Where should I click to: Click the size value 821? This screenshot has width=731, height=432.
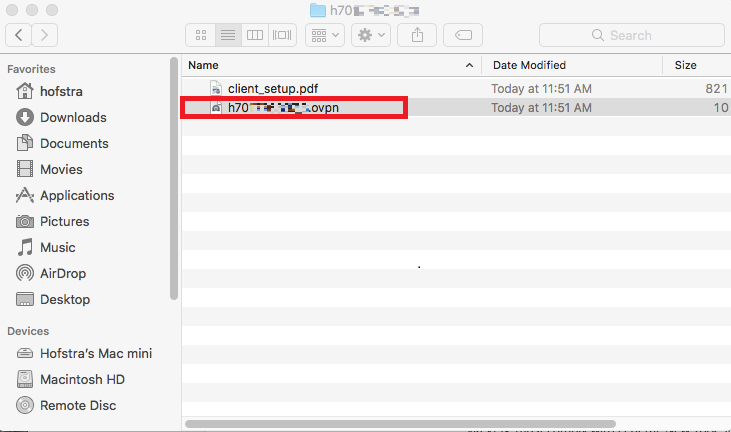point(717,89)
